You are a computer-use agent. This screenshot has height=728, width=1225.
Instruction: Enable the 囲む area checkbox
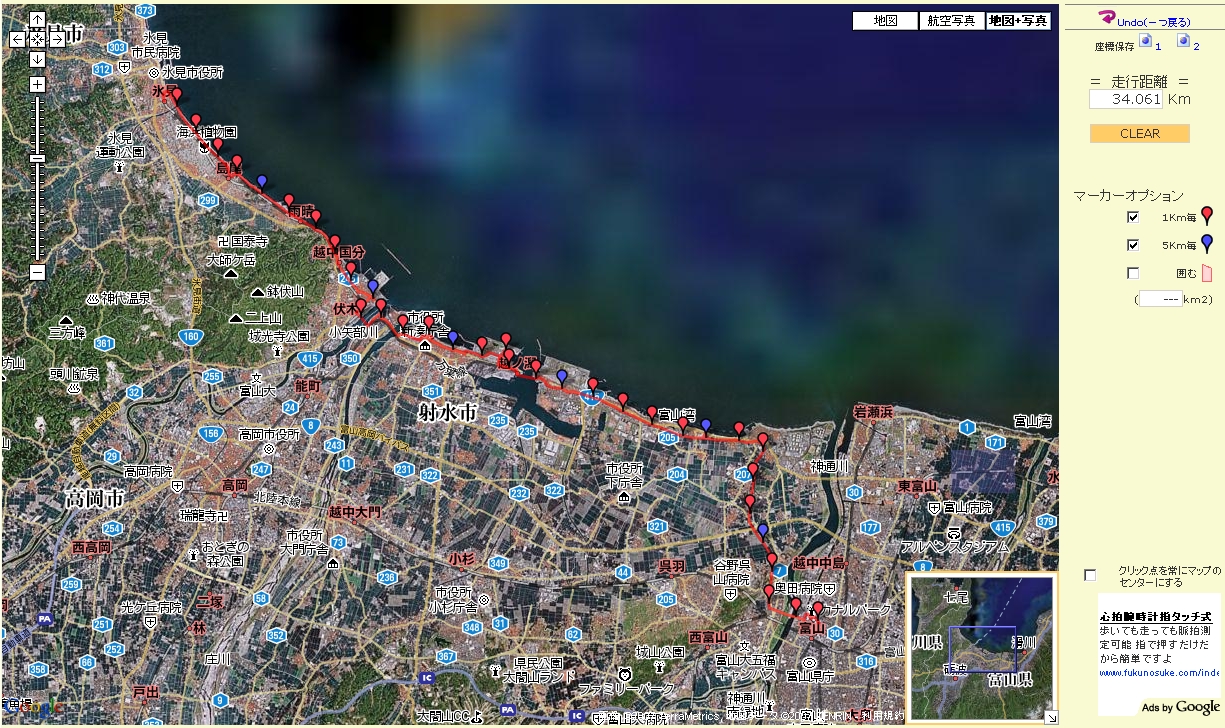[x=1133, y=273]
